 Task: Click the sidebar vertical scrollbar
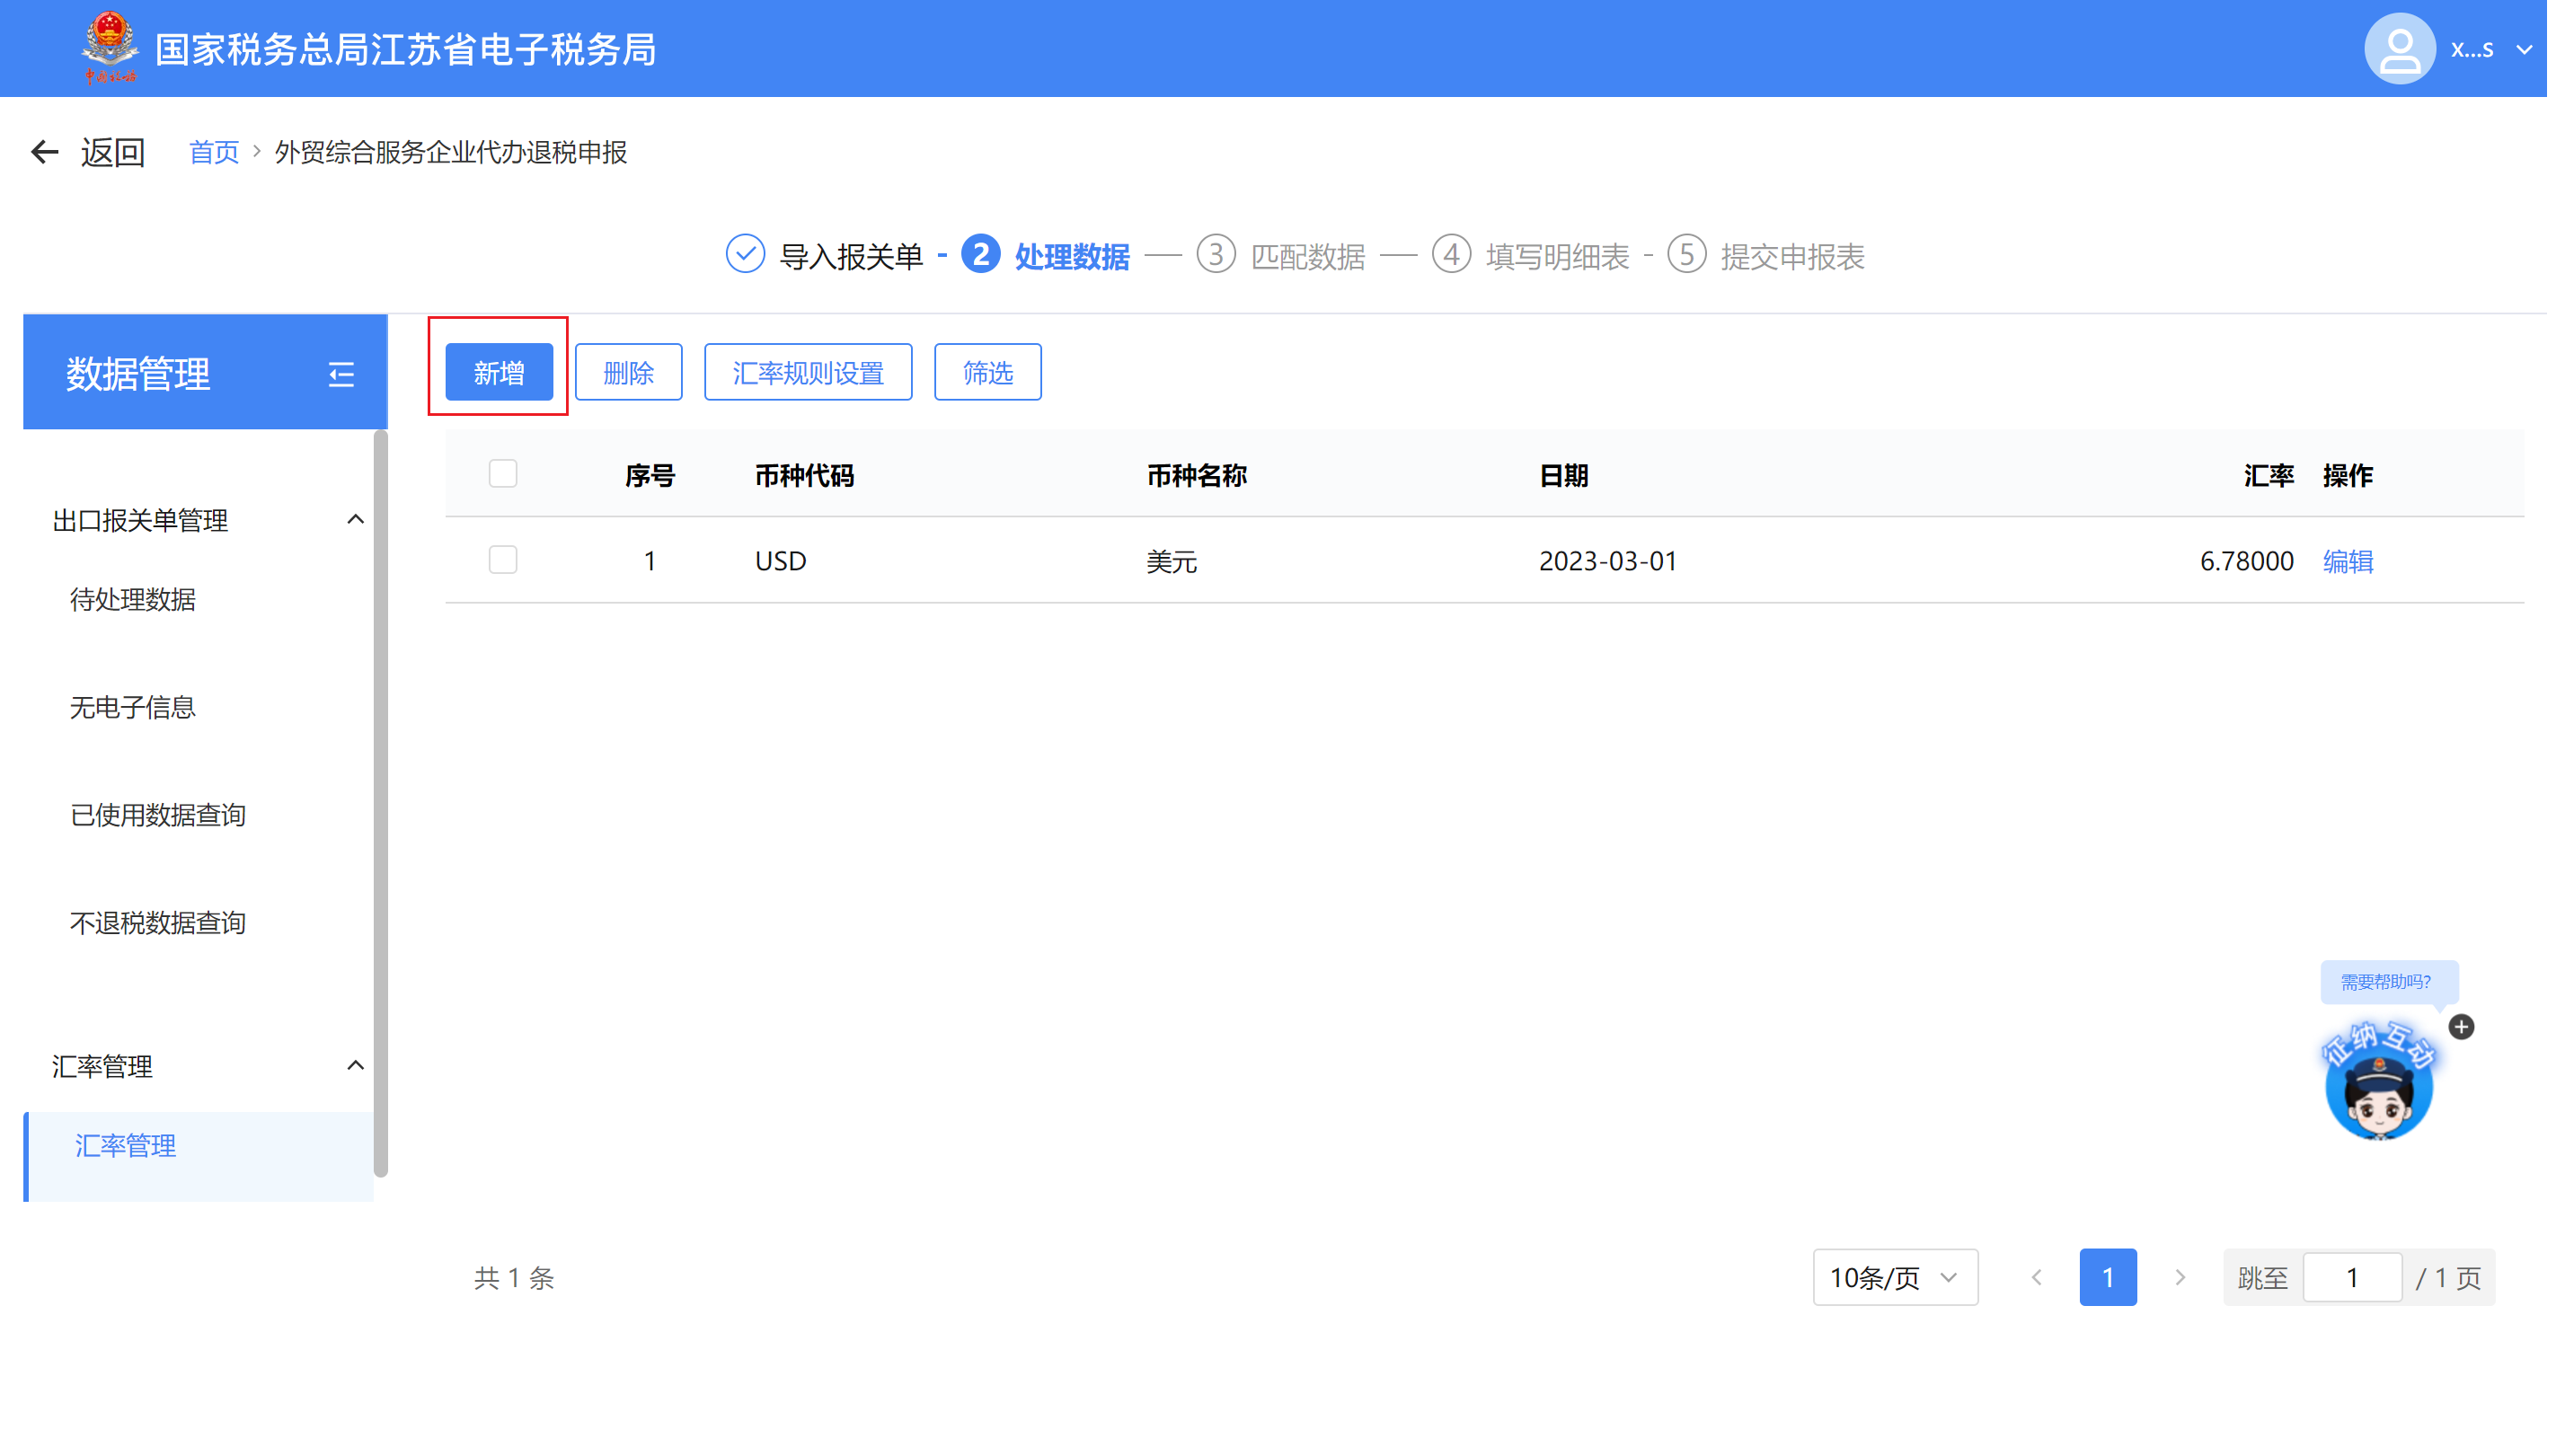(380, 800)
